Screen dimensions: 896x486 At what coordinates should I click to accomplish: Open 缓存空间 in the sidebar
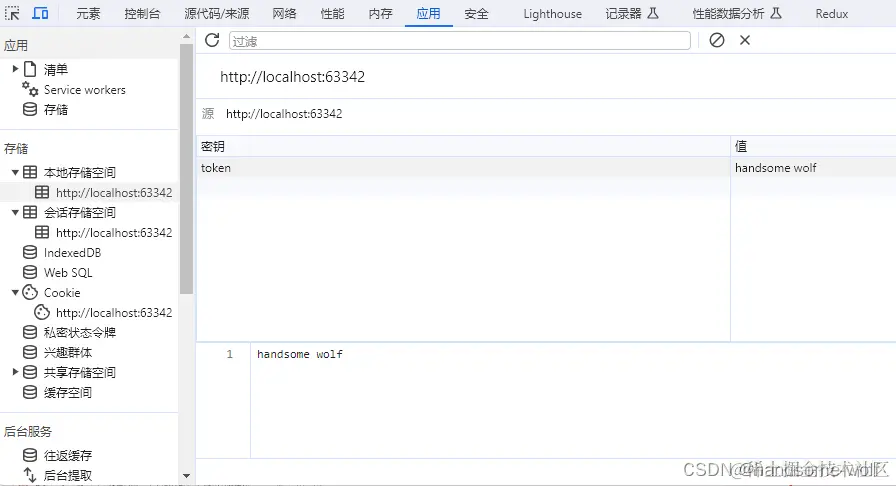pos(67,393)
